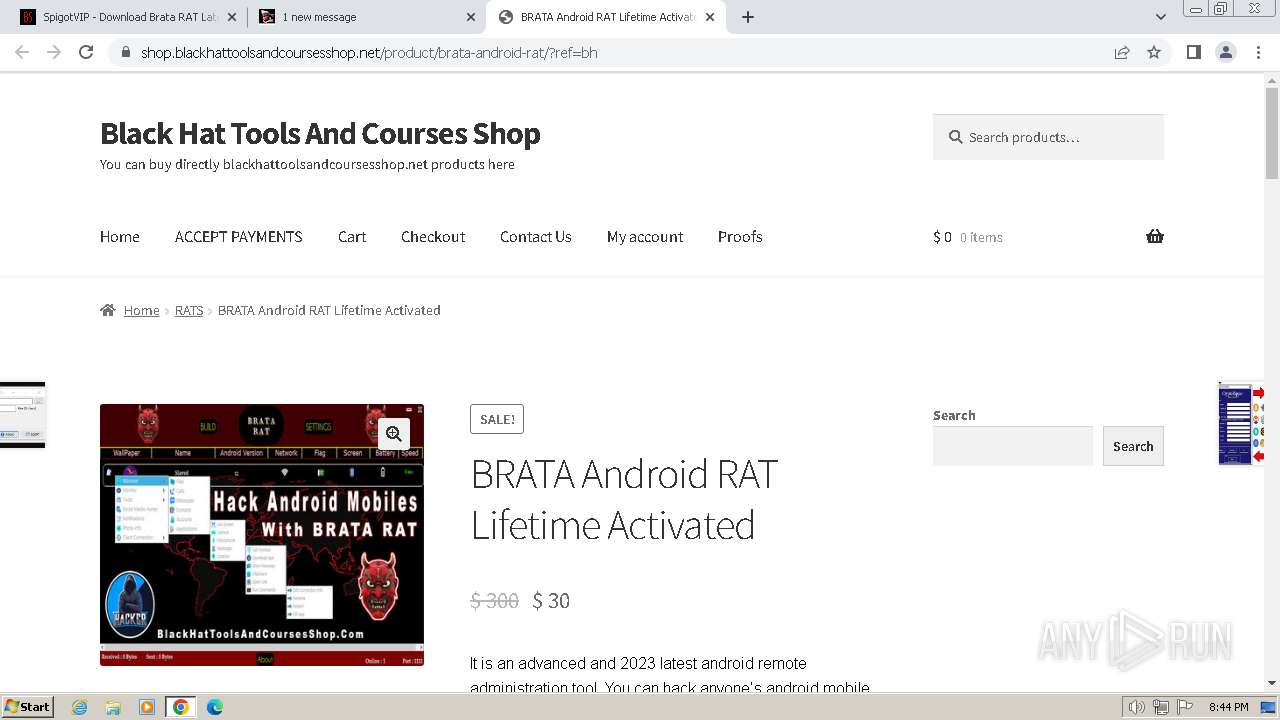Click the Black Hat Tools And Courses Shop title
Viewport: 1280px width, 720px height.
(x=320, y=133)
